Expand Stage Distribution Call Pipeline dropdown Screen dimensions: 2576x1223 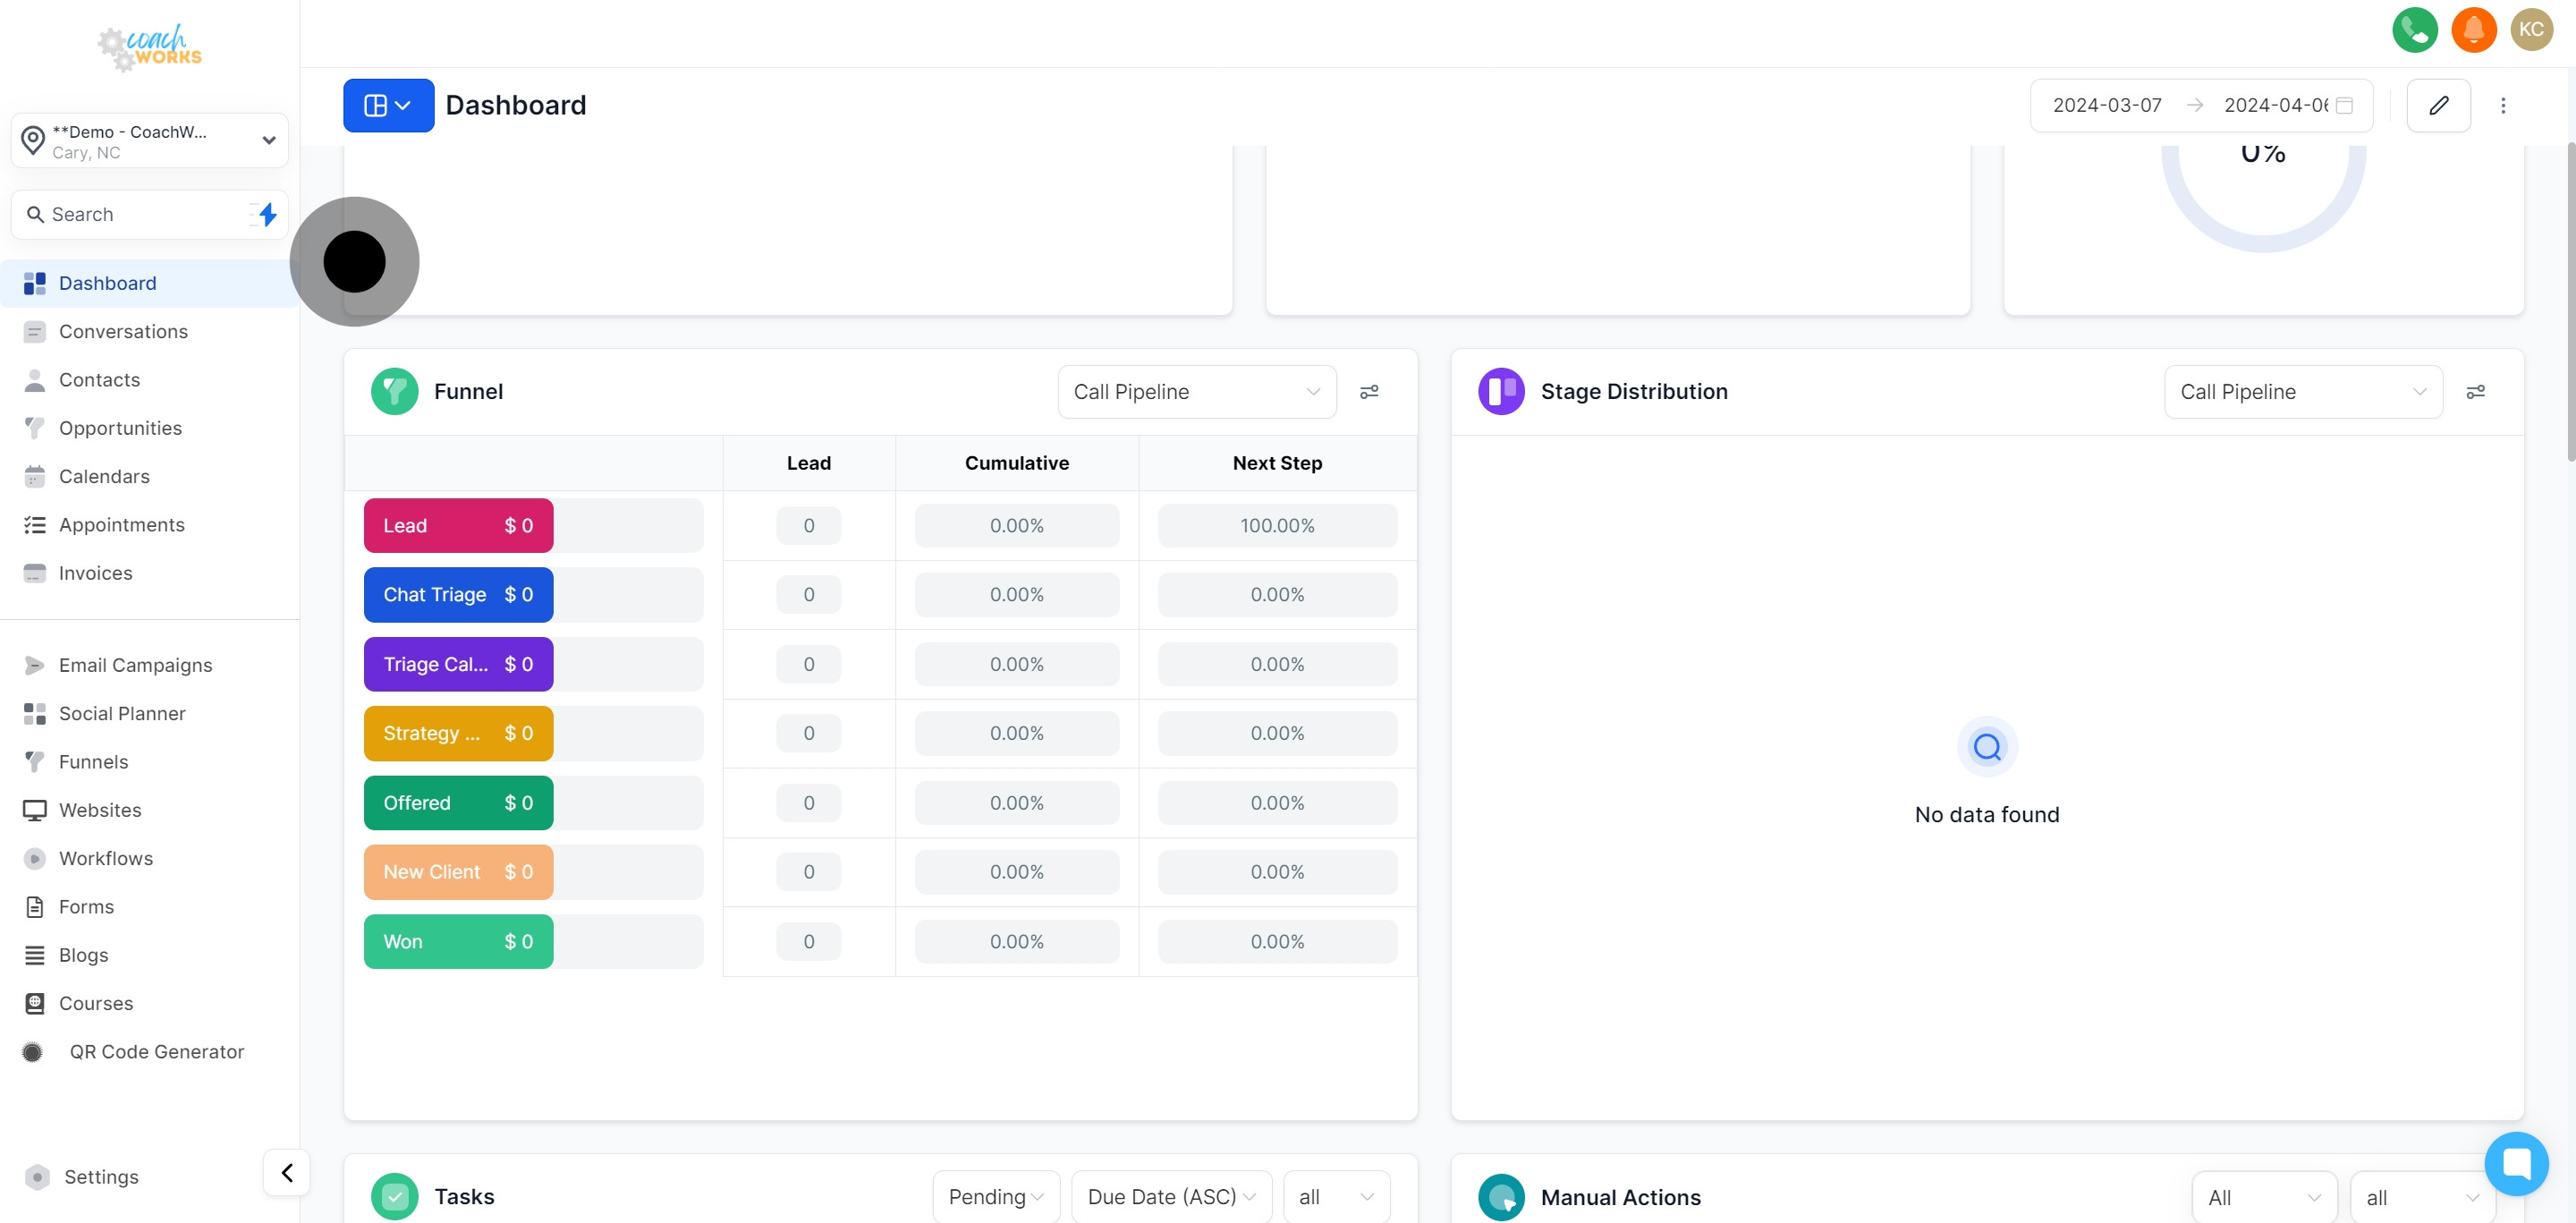pyautogui.click(x=2302, y=392)
